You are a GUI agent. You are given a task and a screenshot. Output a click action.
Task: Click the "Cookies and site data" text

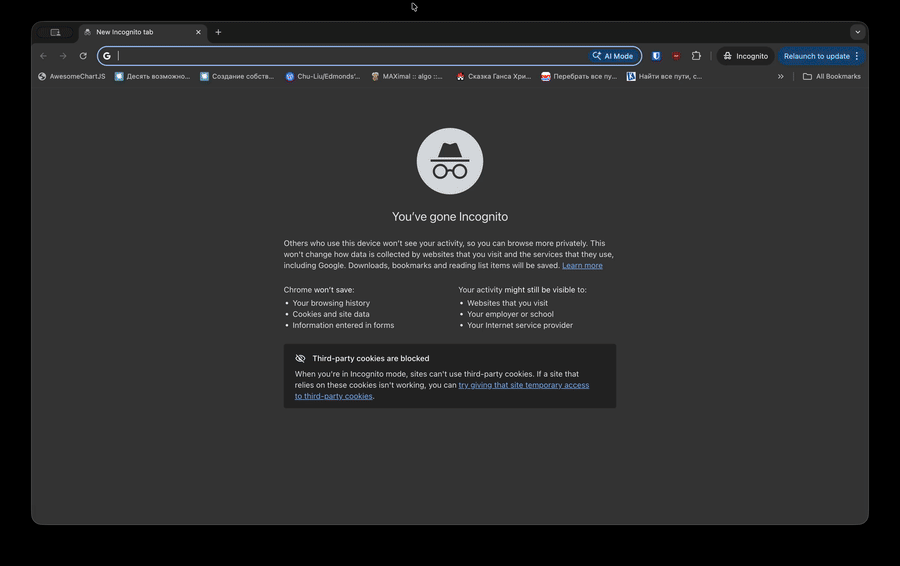331,314
